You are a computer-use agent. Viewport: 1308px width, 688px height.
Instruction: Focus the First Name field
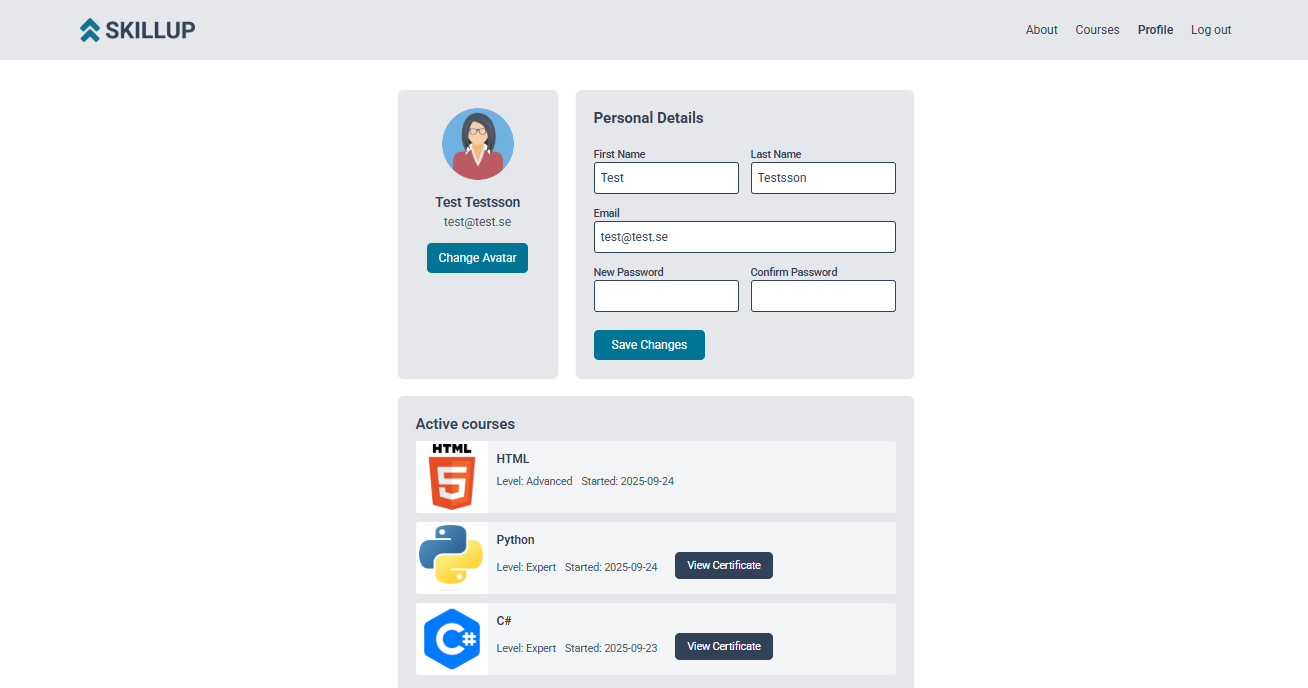tap(666, 178)
